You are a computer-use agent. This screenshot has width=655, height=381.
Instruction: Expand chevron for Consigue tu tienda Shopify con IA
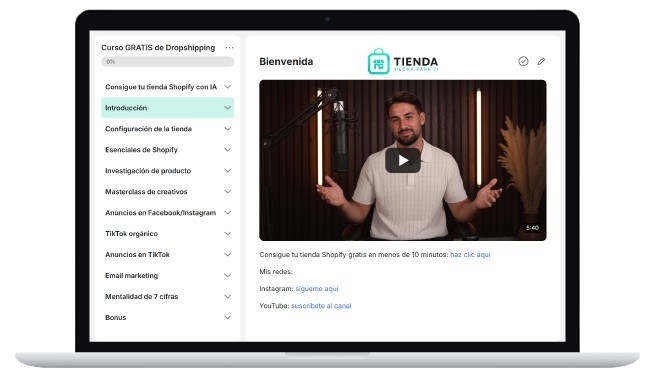228,87
